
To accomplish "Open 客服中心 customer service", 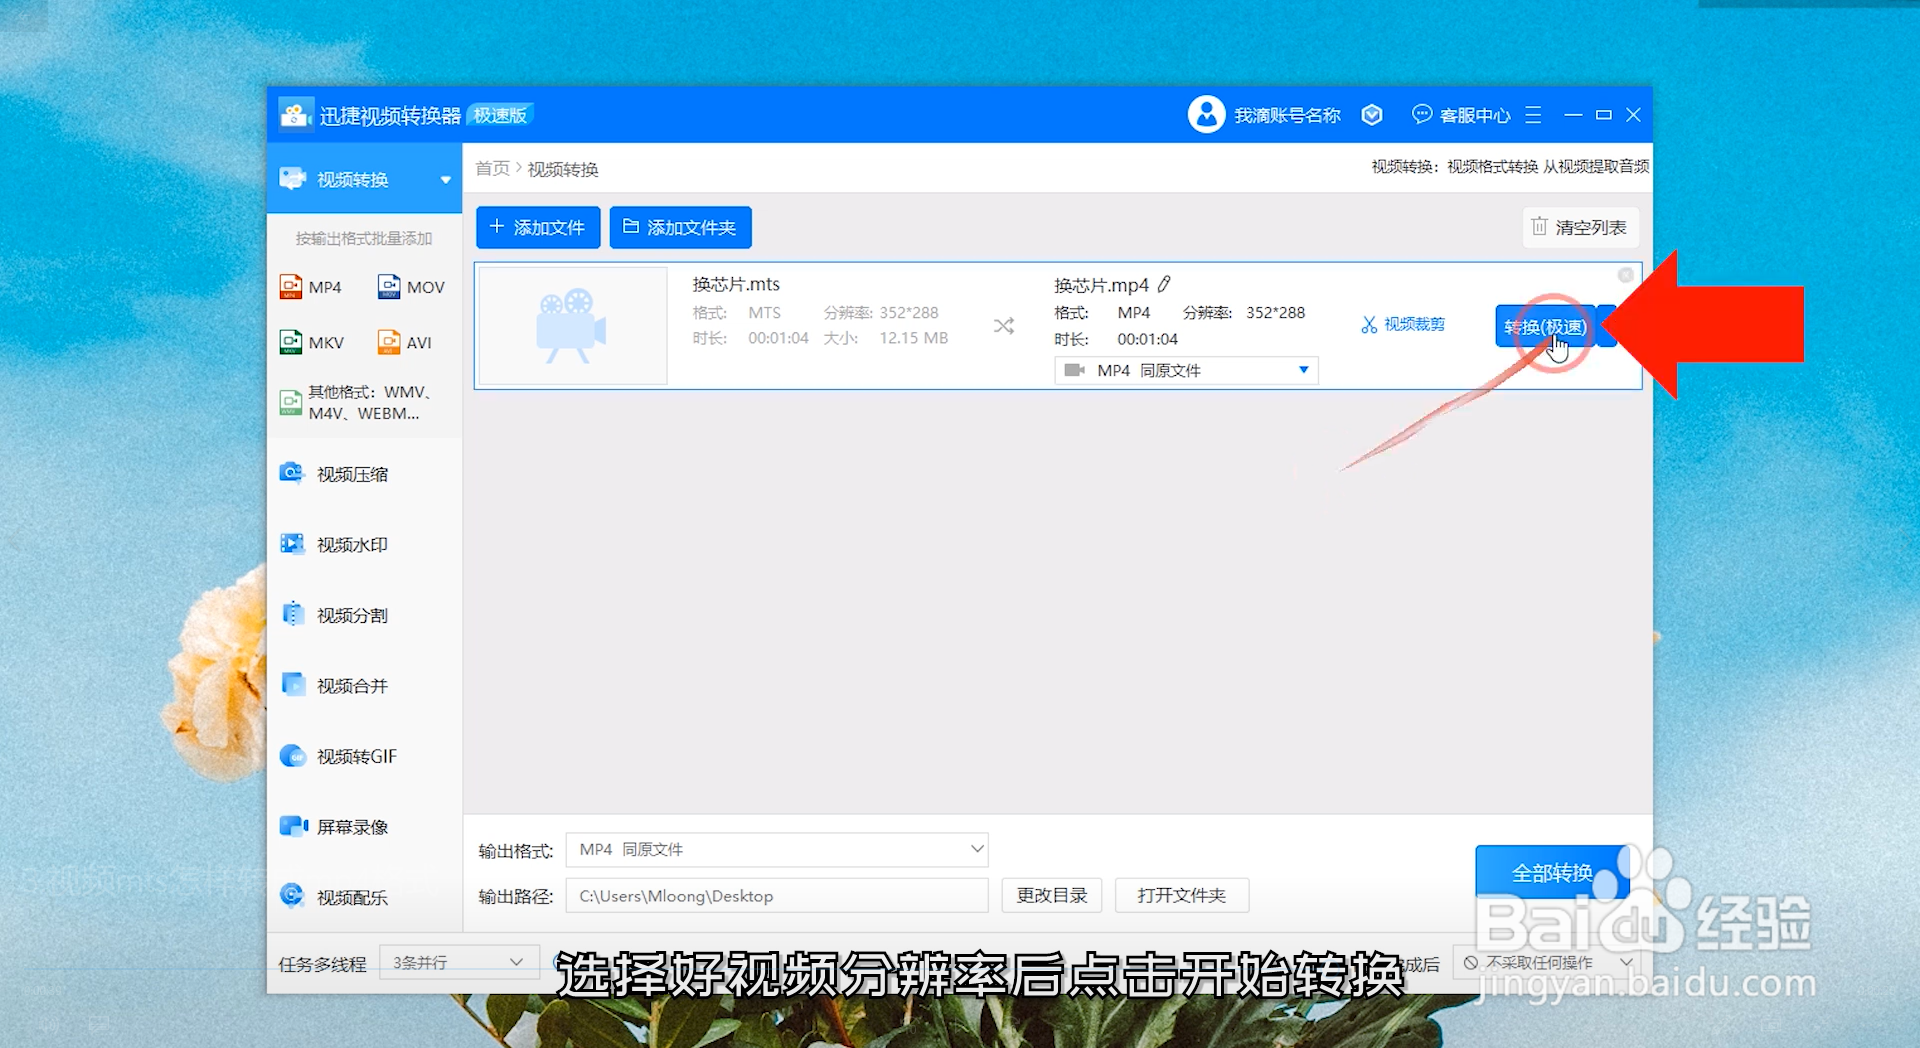I will (x=1461, y=115).
